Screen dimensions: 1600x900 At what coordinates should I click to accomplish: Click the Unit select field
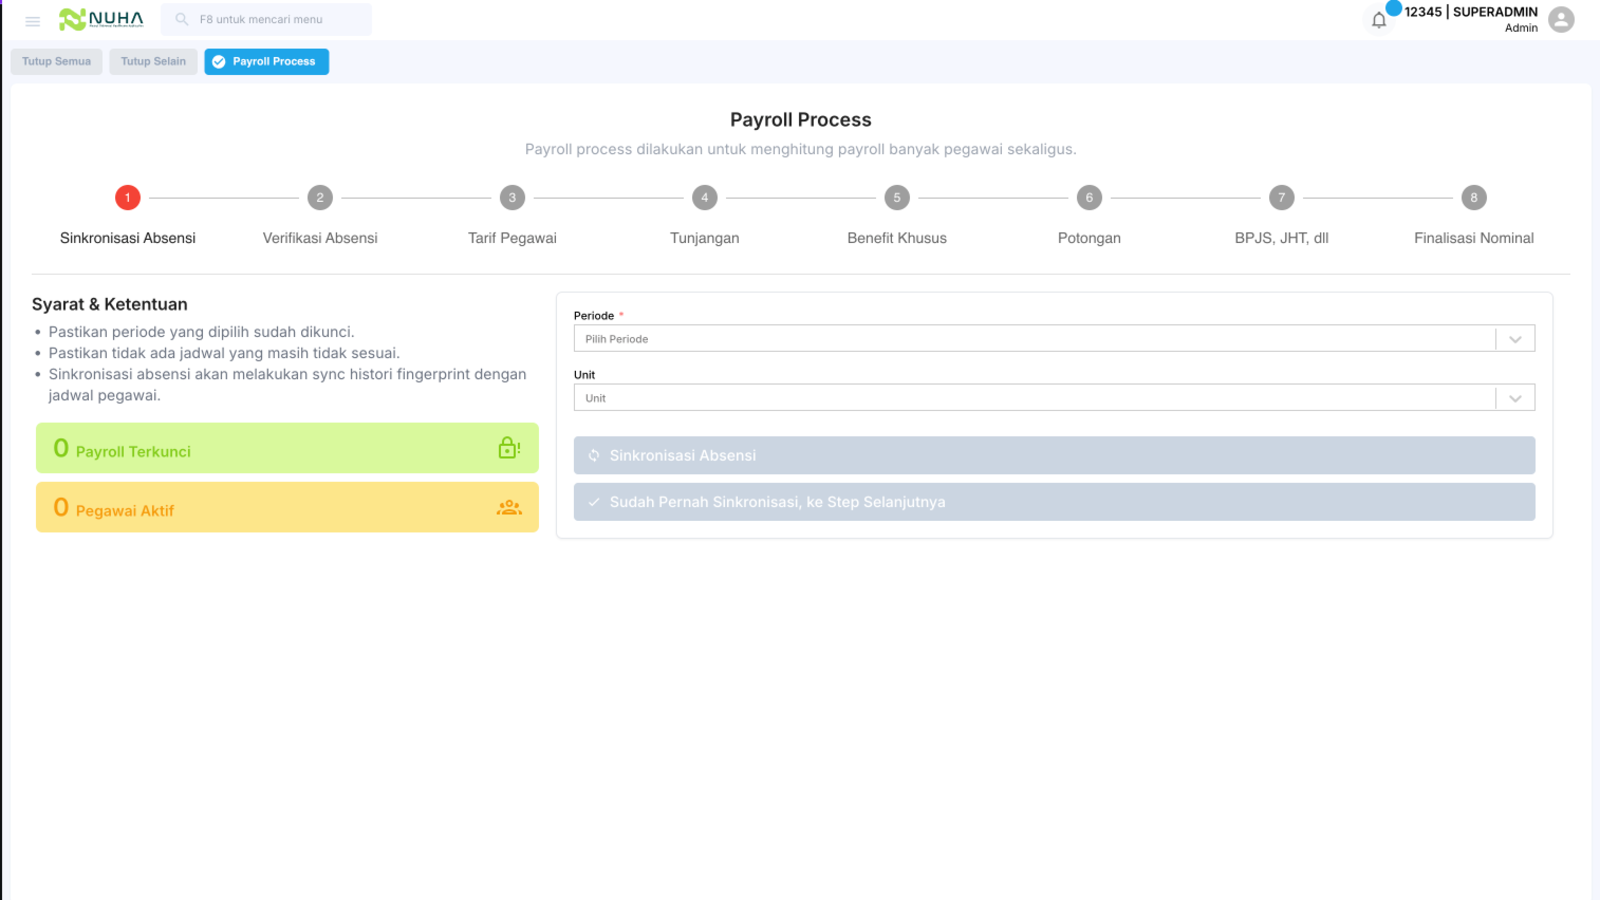1054,398
